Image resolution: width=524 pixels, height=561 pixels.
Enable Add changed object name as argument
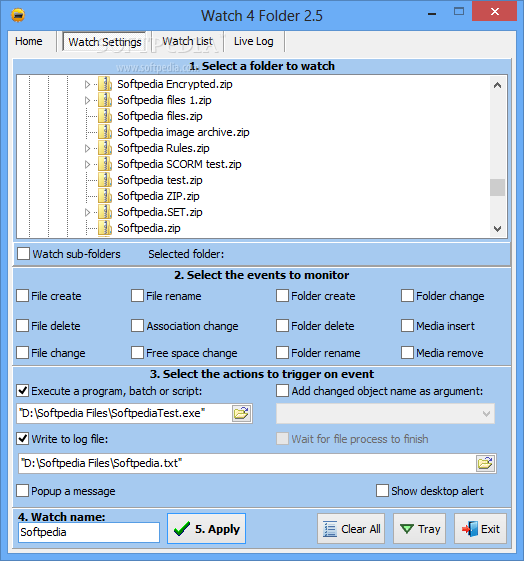[283, 391]
